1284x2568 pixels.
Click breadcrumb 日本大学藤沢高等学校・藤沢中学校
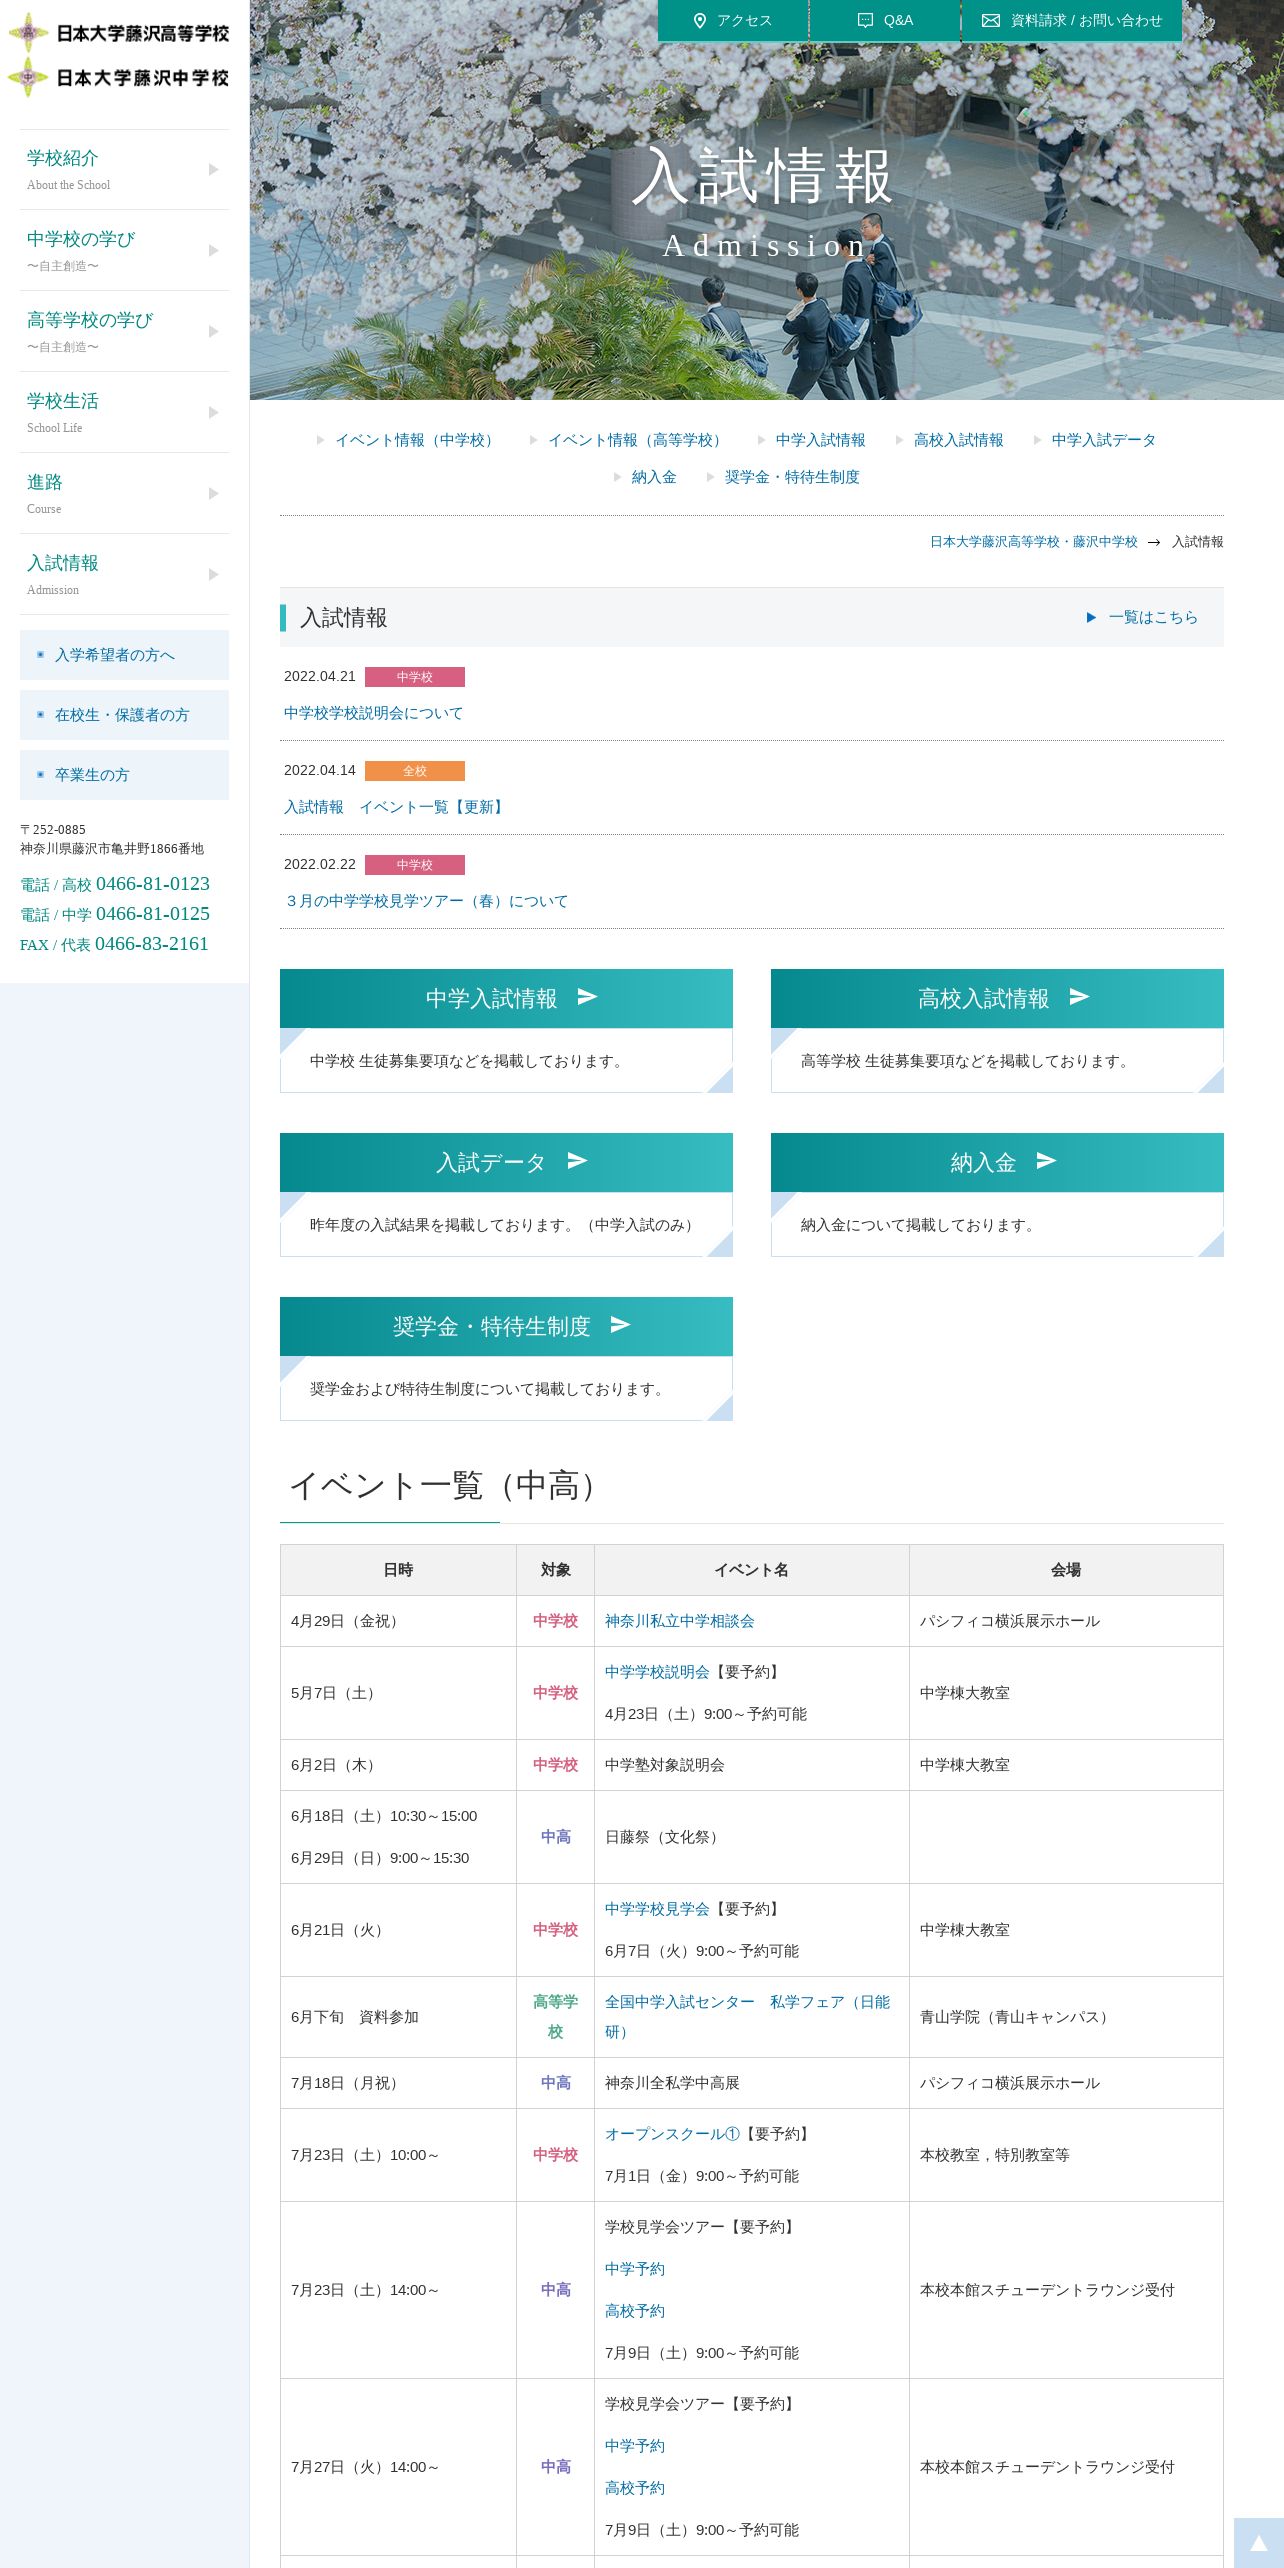click(x=1033, y=542)
